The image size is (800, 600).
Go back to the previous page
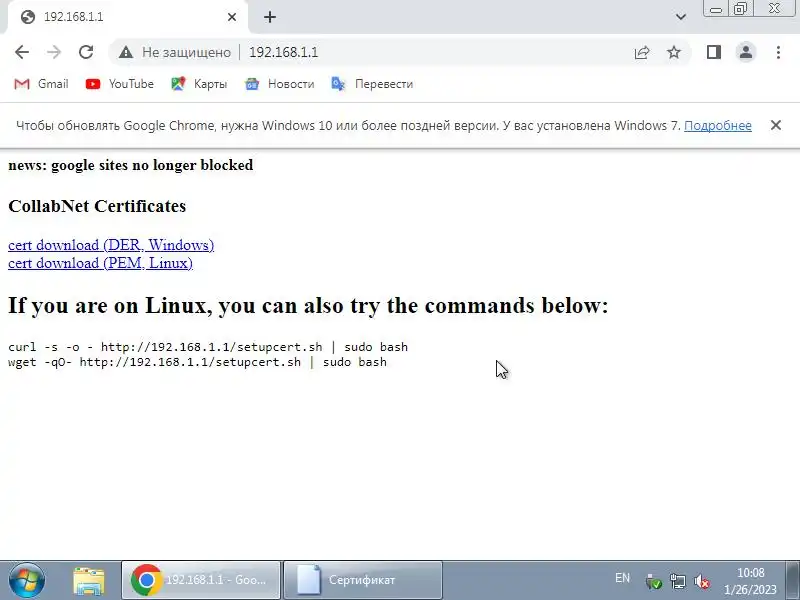click(22, 52)
